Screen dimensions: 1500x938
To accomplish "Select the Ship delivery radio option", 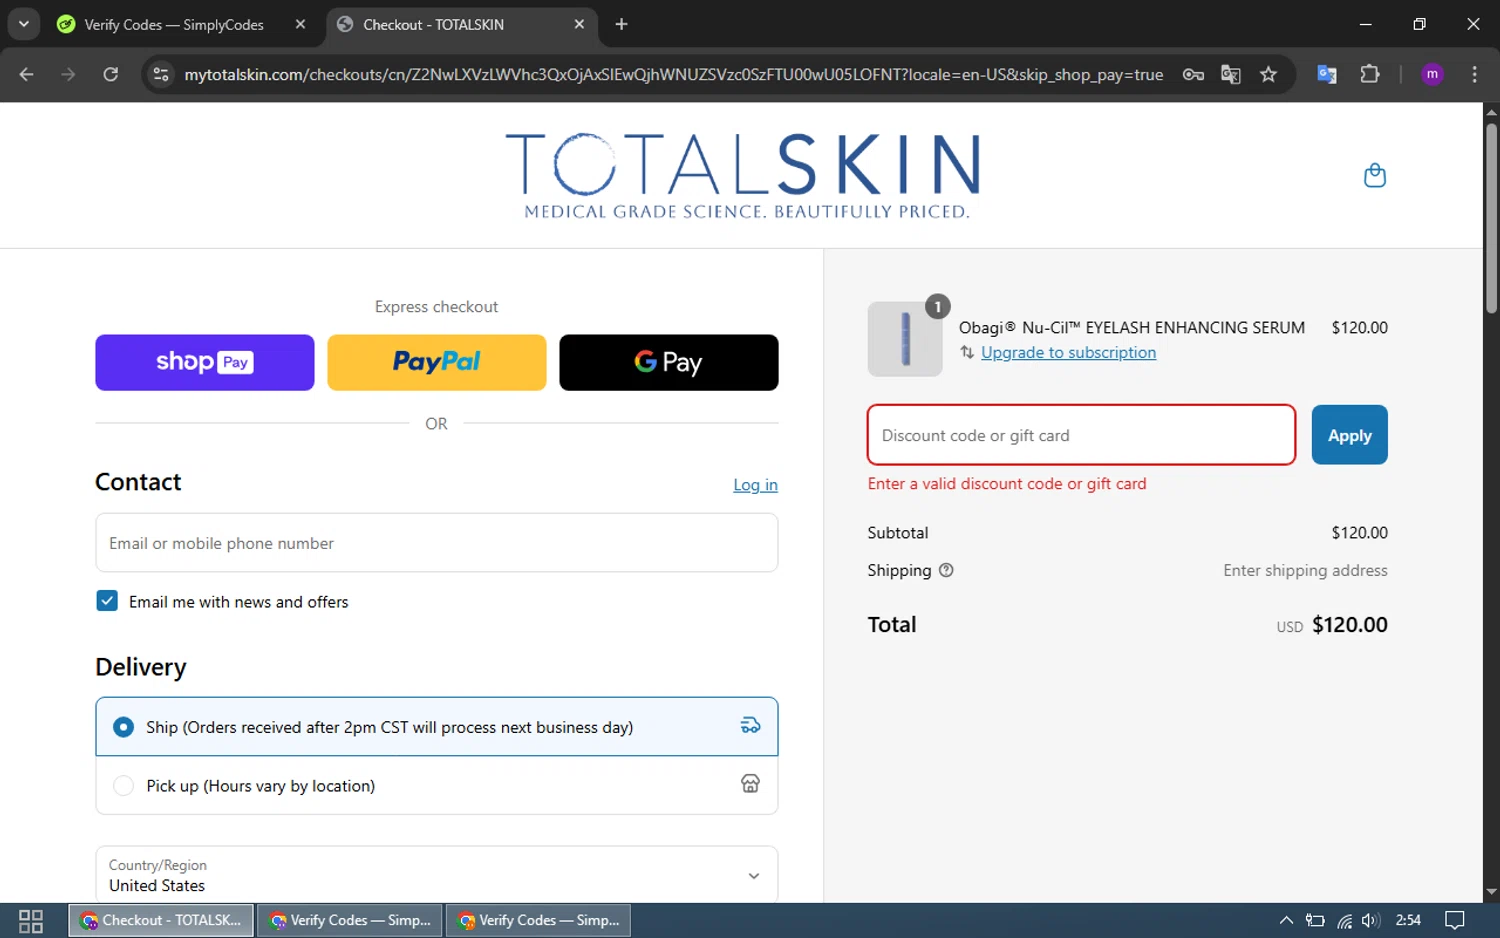I will coord(123,727).
